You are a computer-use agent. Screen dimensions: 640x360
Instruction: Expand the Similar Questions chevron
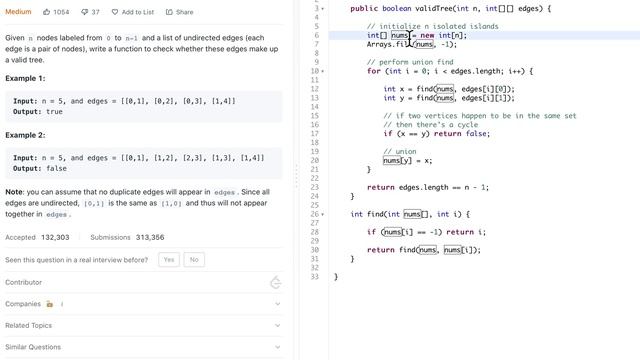(278, 347)
